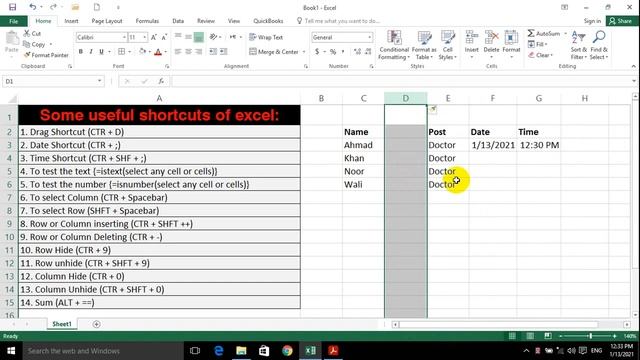
Task: Select column D header
Action: [406, 98]
